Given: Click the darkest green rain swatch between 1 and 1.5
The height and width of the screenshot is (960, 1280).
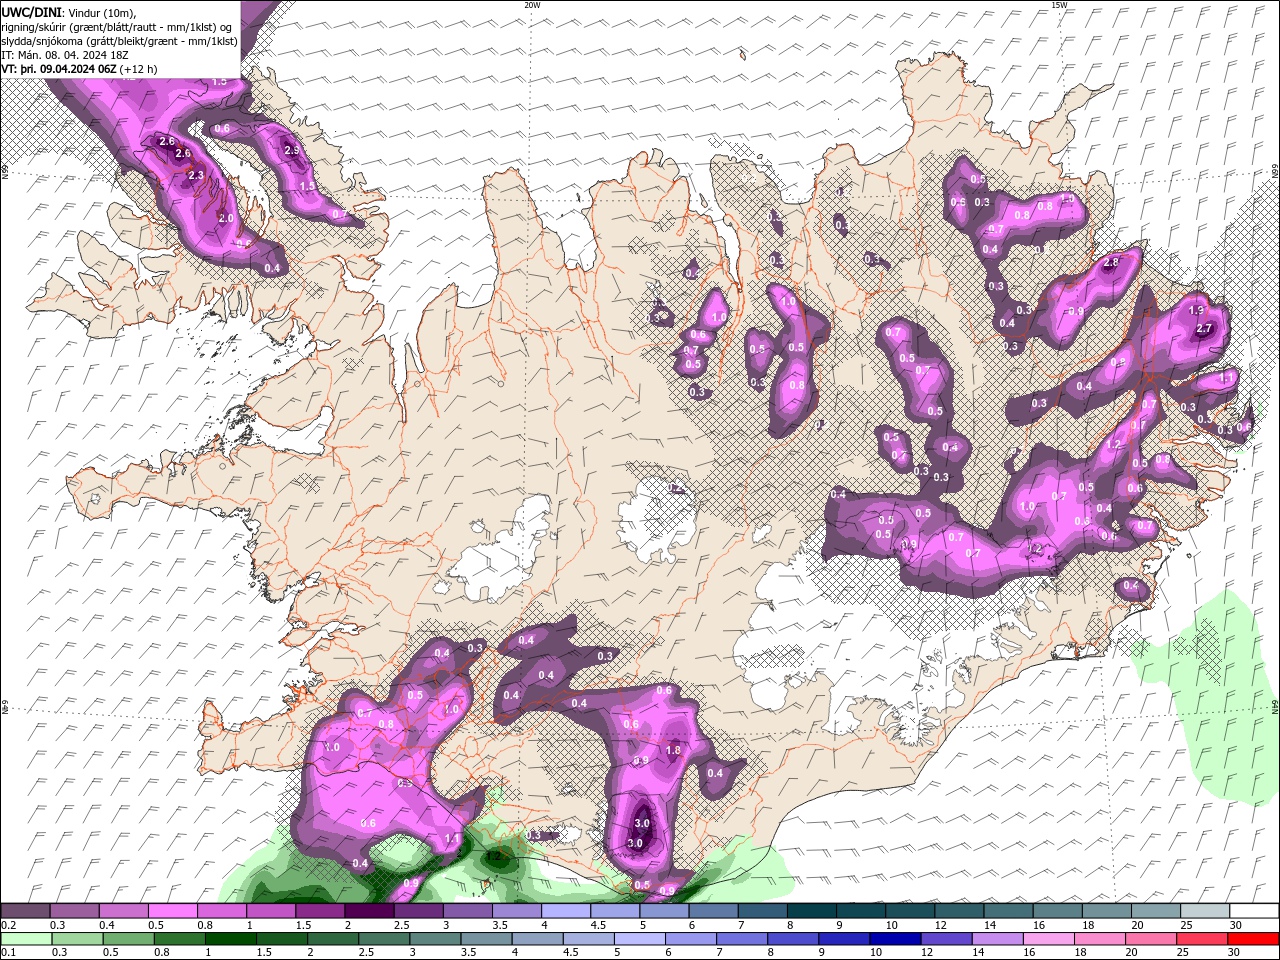Looking at the screenshot, I should click(230, 939).
